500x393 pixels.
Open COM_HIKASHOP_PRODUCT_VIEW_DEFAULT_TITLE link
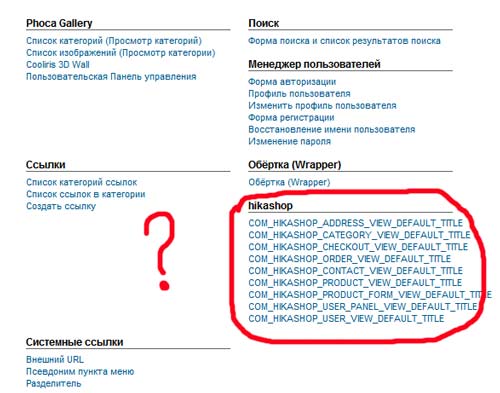coord(355,283)
